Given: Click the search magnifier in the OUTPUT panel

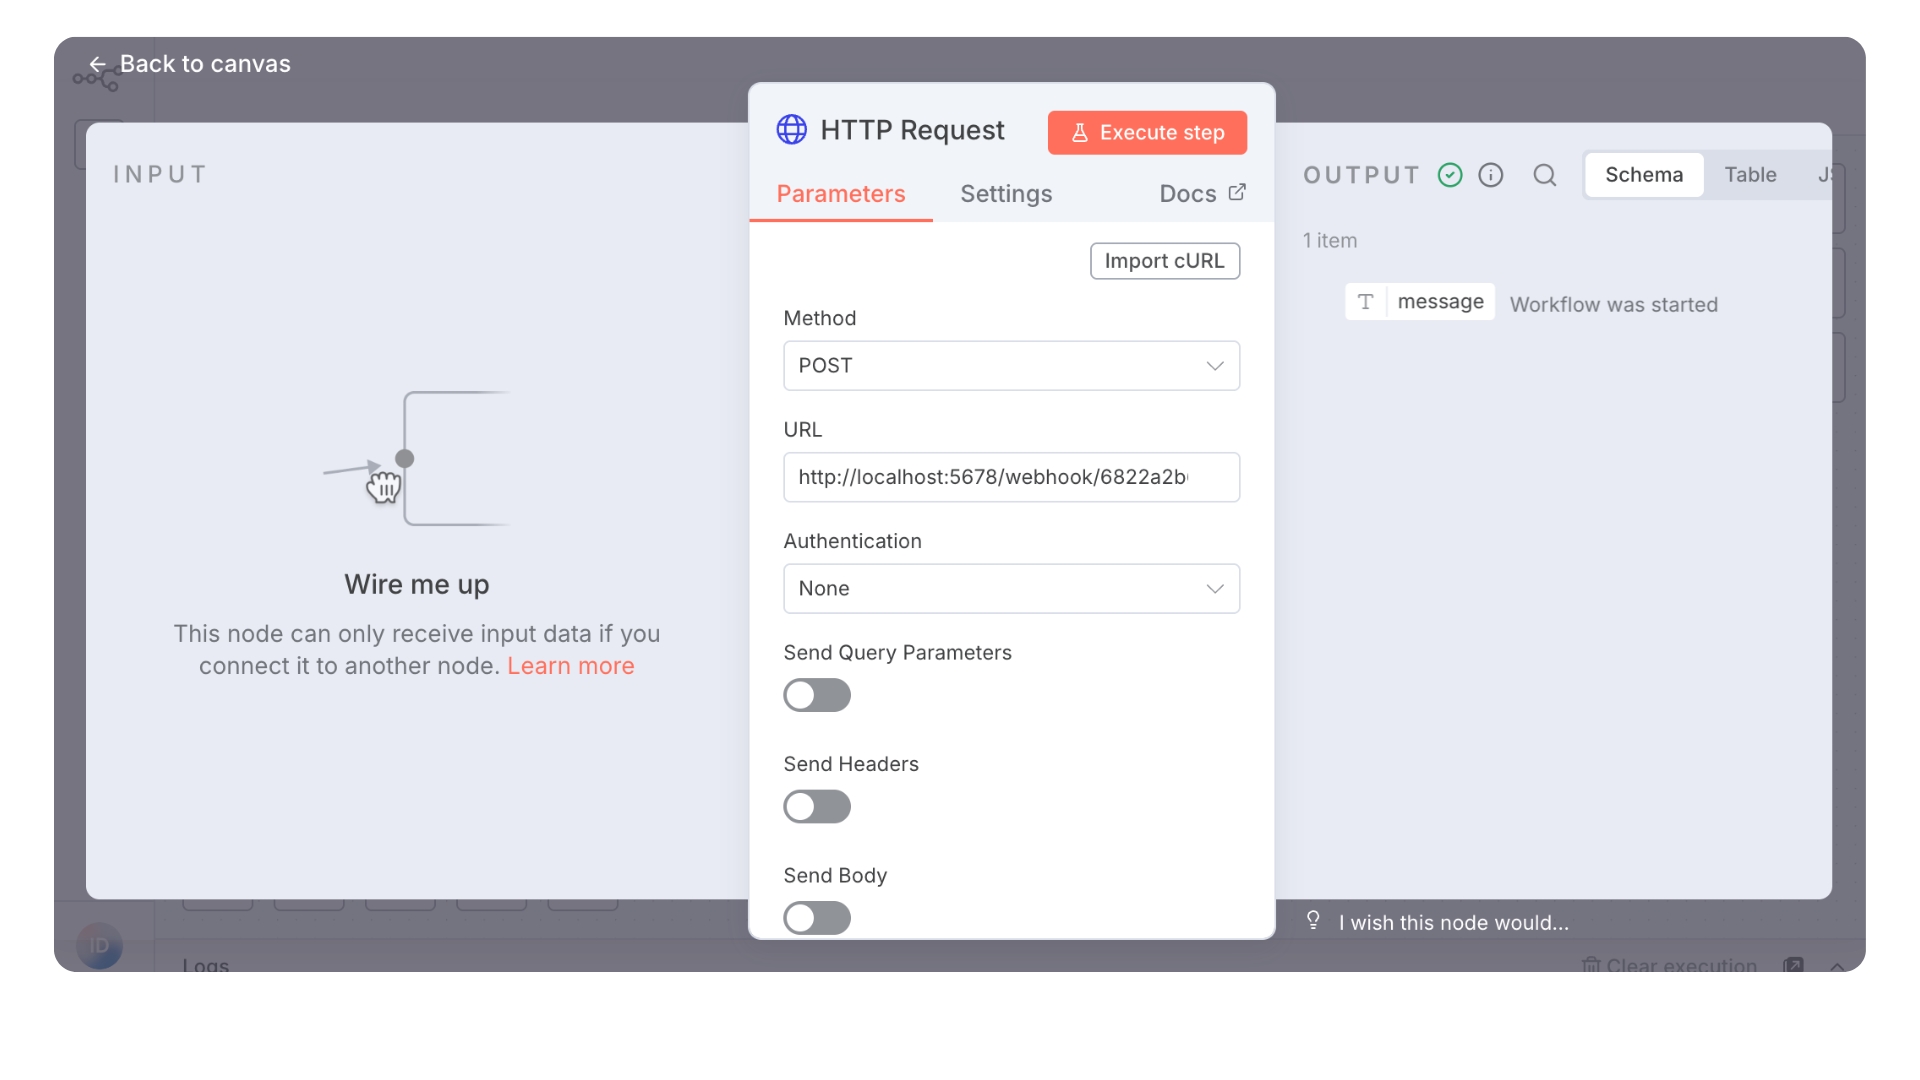Looking at the screenshot, I should point(1544,175).
